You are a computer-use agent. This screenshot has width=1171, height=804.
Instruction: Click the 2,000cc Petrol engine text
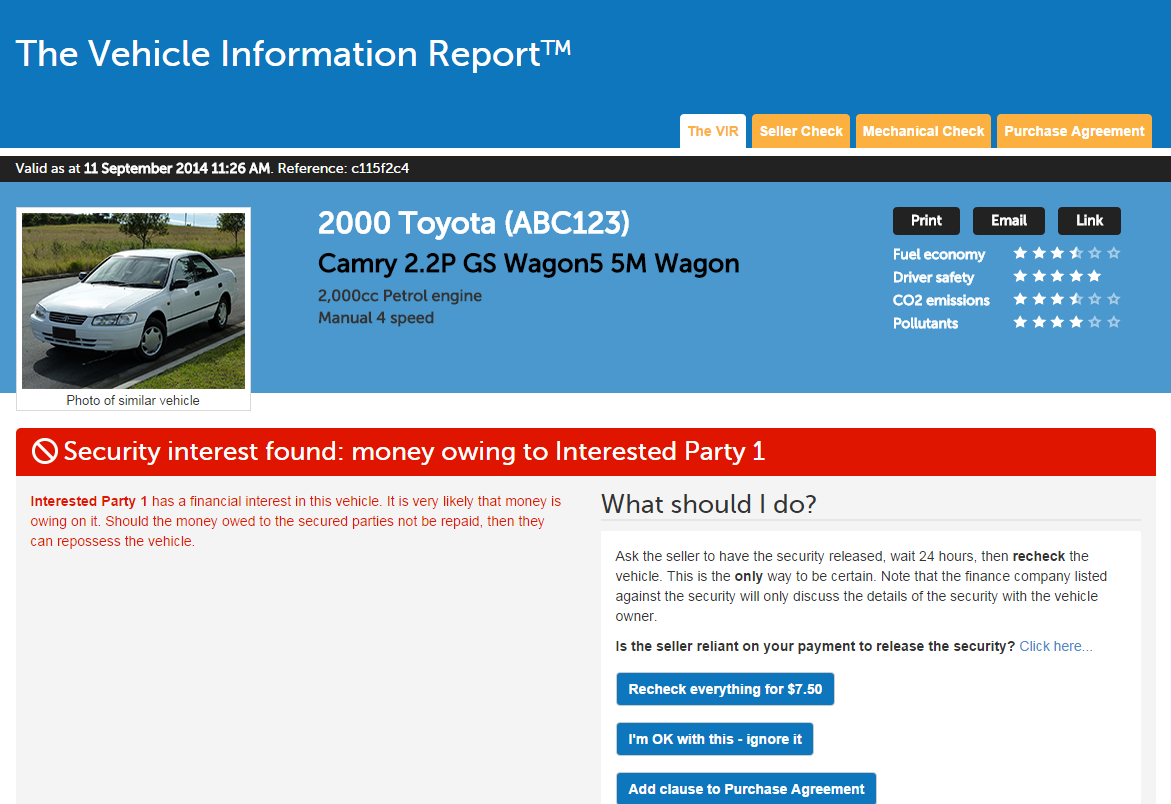[x=400, y=296]
